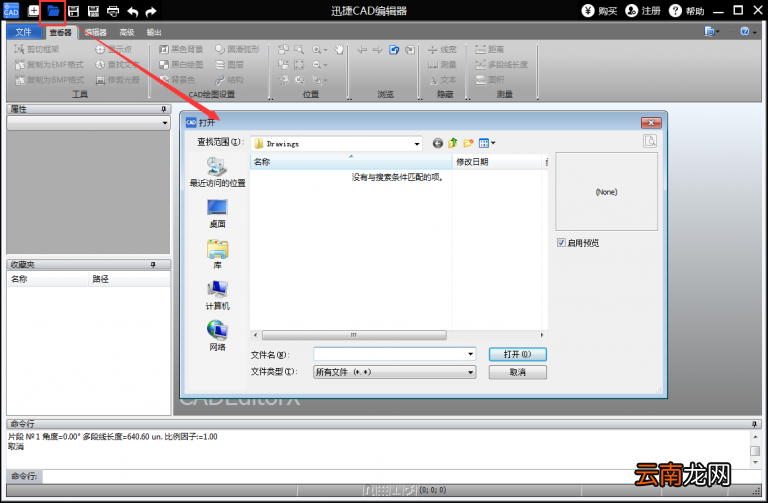Toggle the 黑白绘图 black-white drawing option
The width and height of the screenshot is (768, 503).
pos(181,65)
